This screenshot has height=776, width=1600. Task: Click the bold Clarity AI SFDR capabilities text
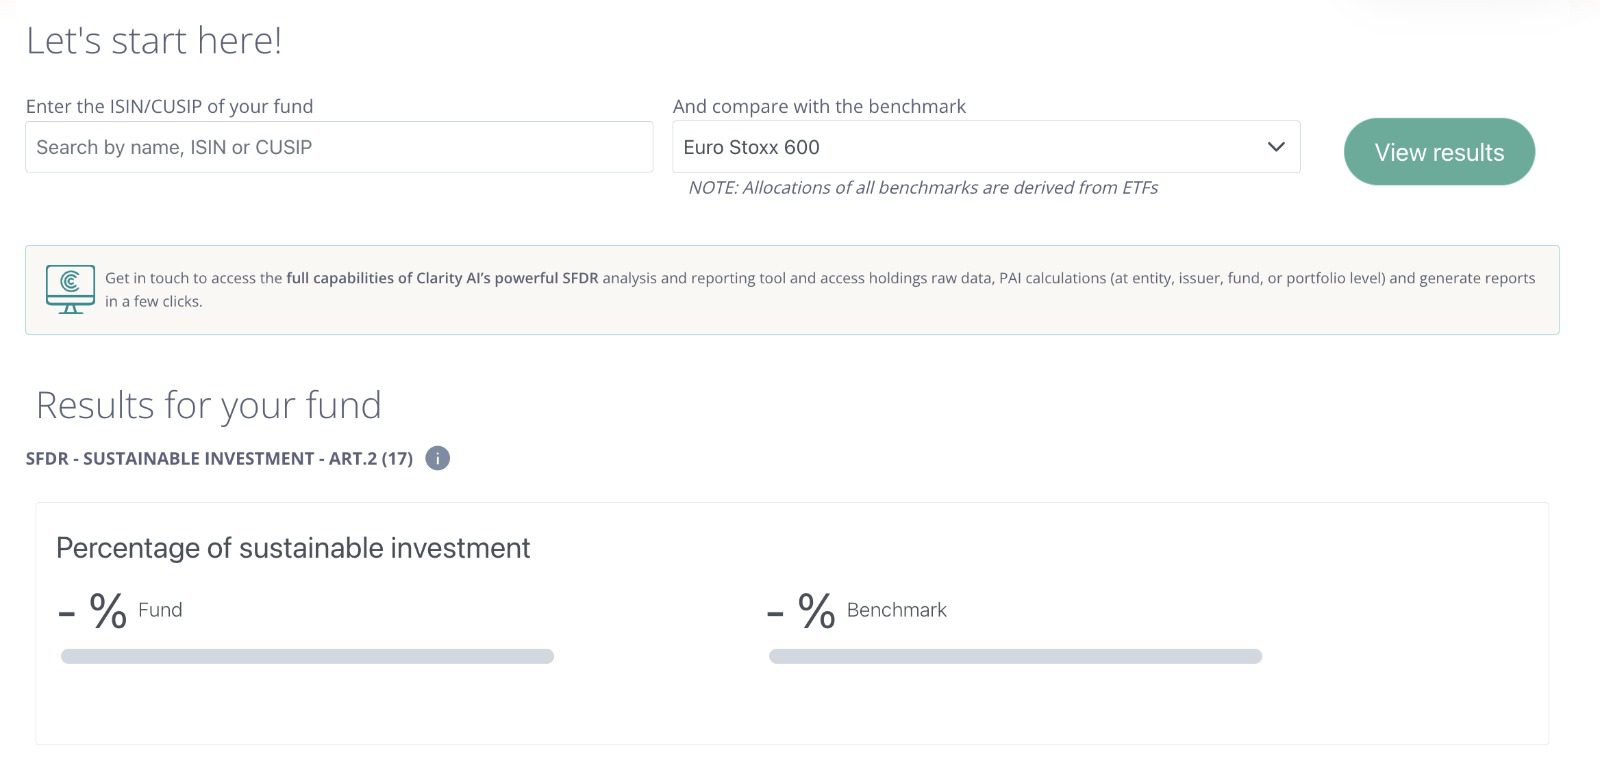click(442, 278)
